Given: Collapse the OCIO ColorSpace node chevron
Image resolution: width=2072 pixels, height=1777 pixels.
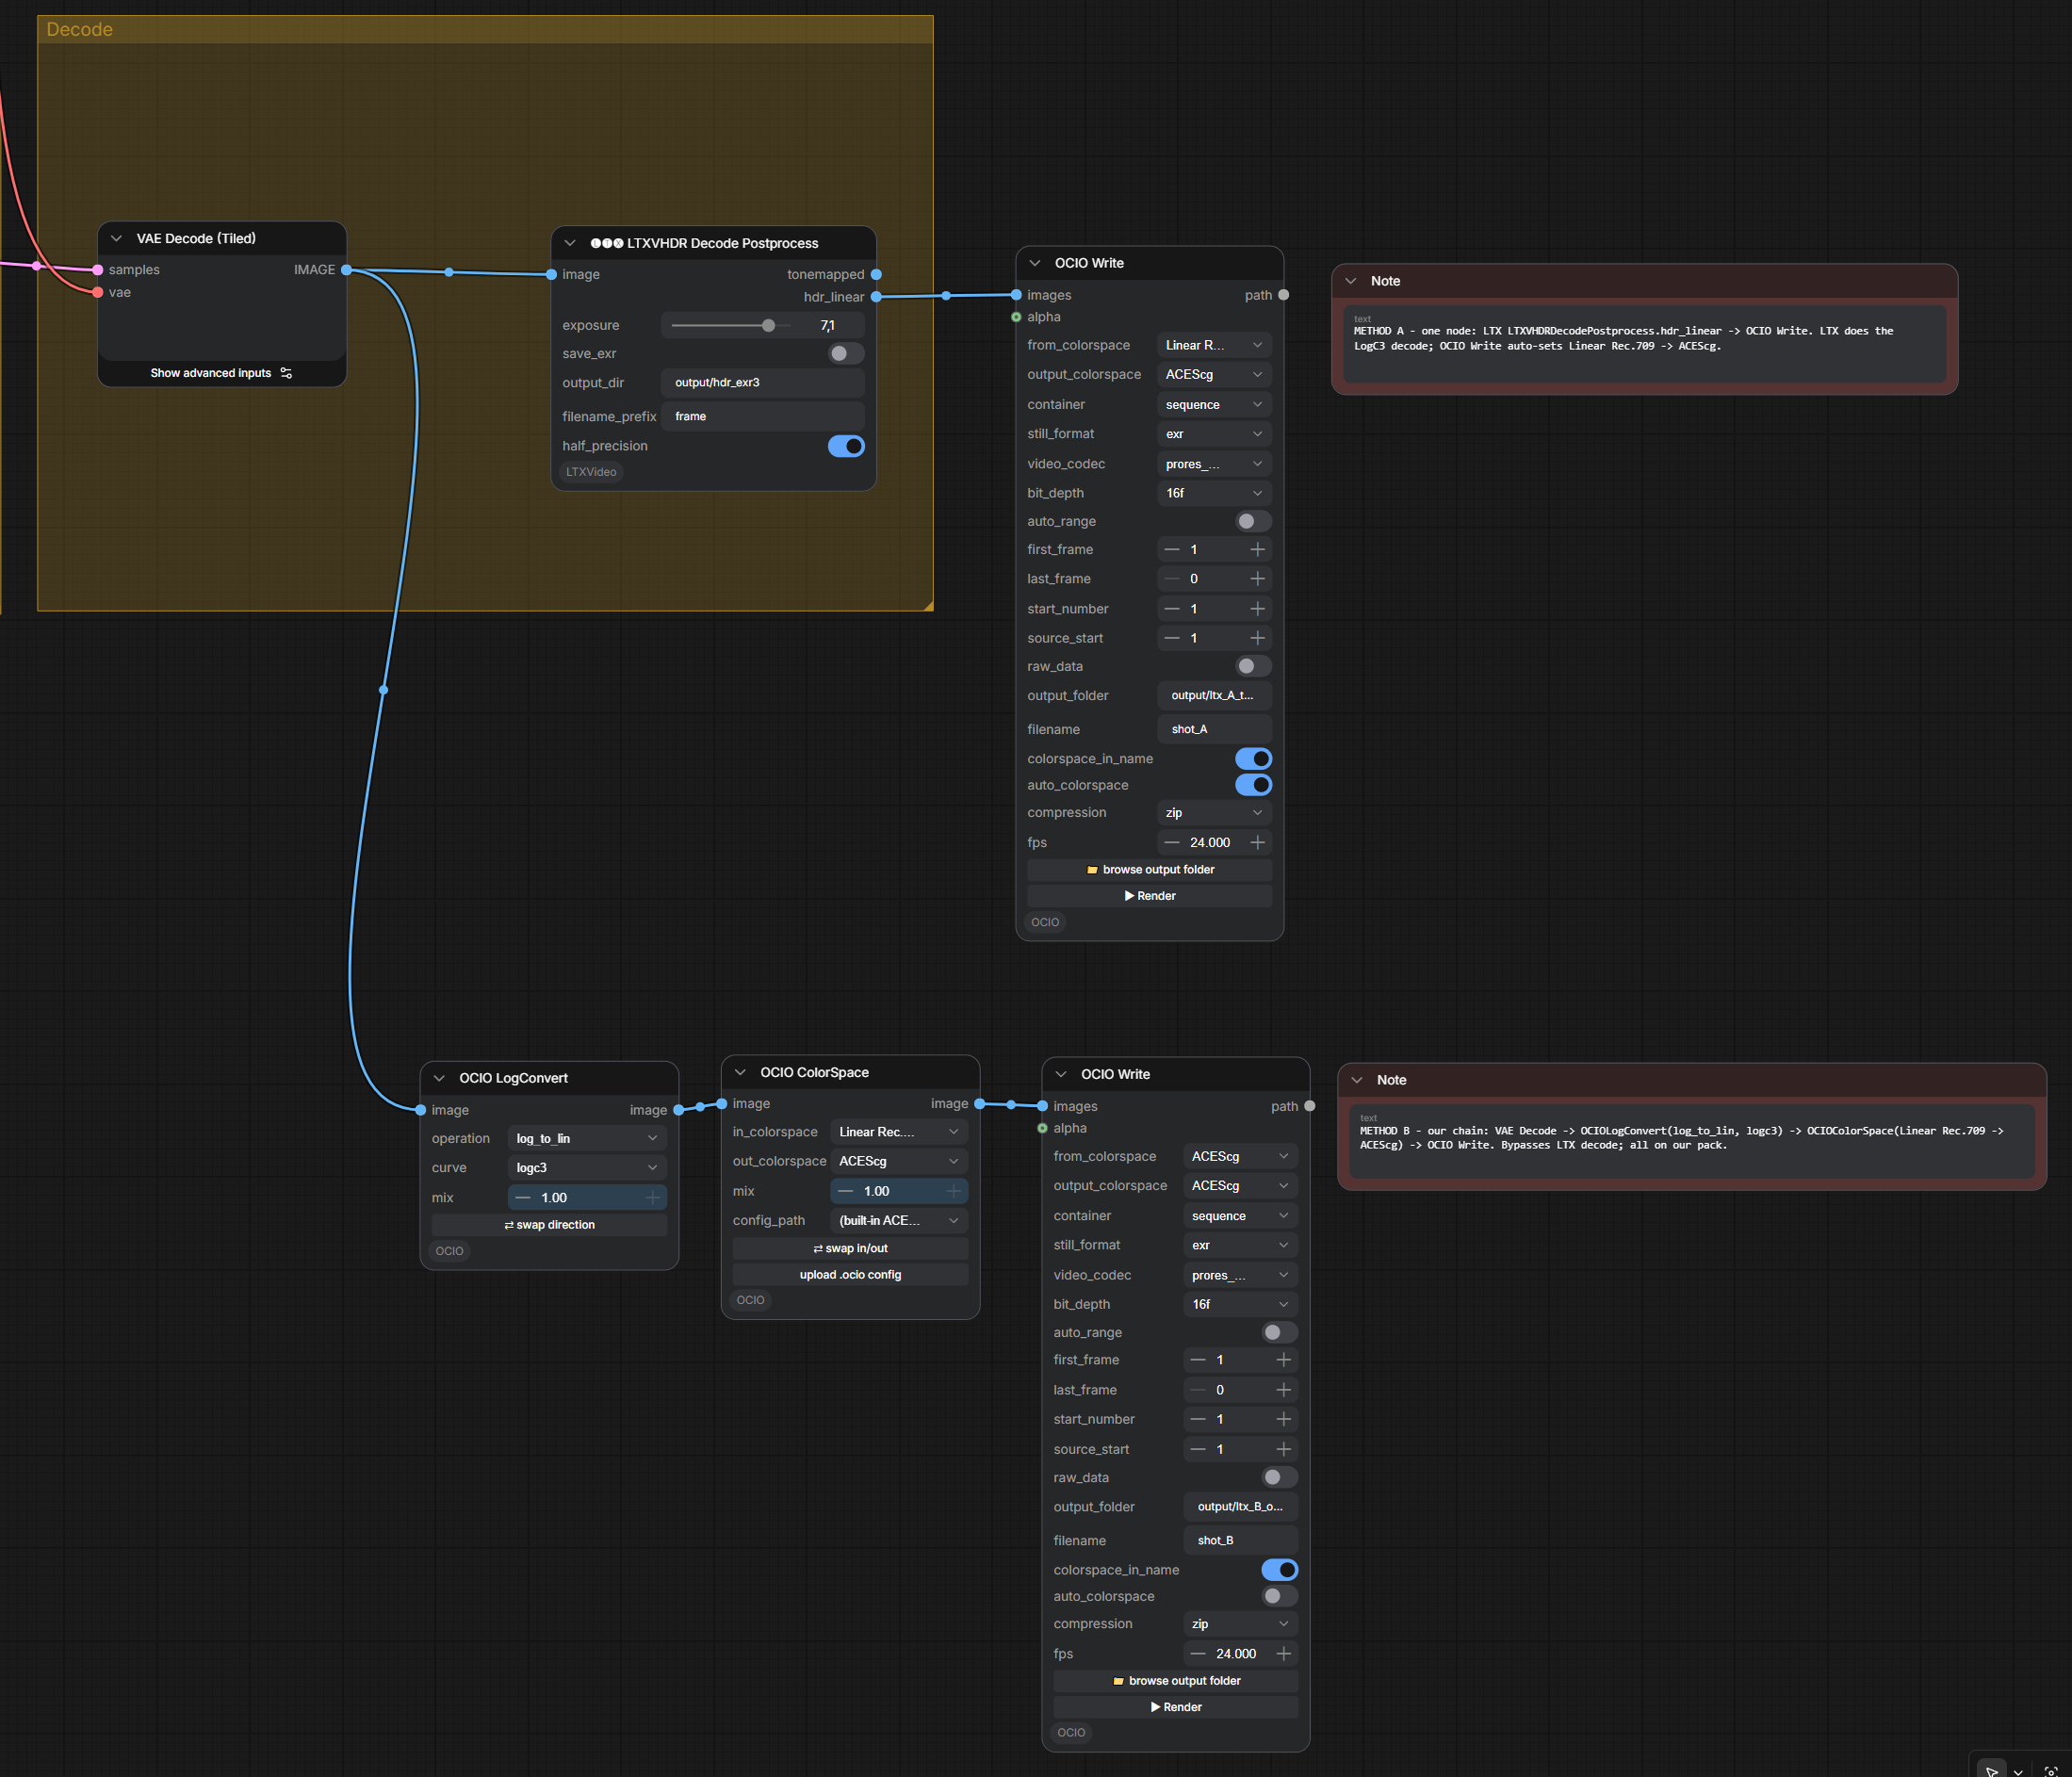Looking at the screenshot, I should coord(740,1072).
